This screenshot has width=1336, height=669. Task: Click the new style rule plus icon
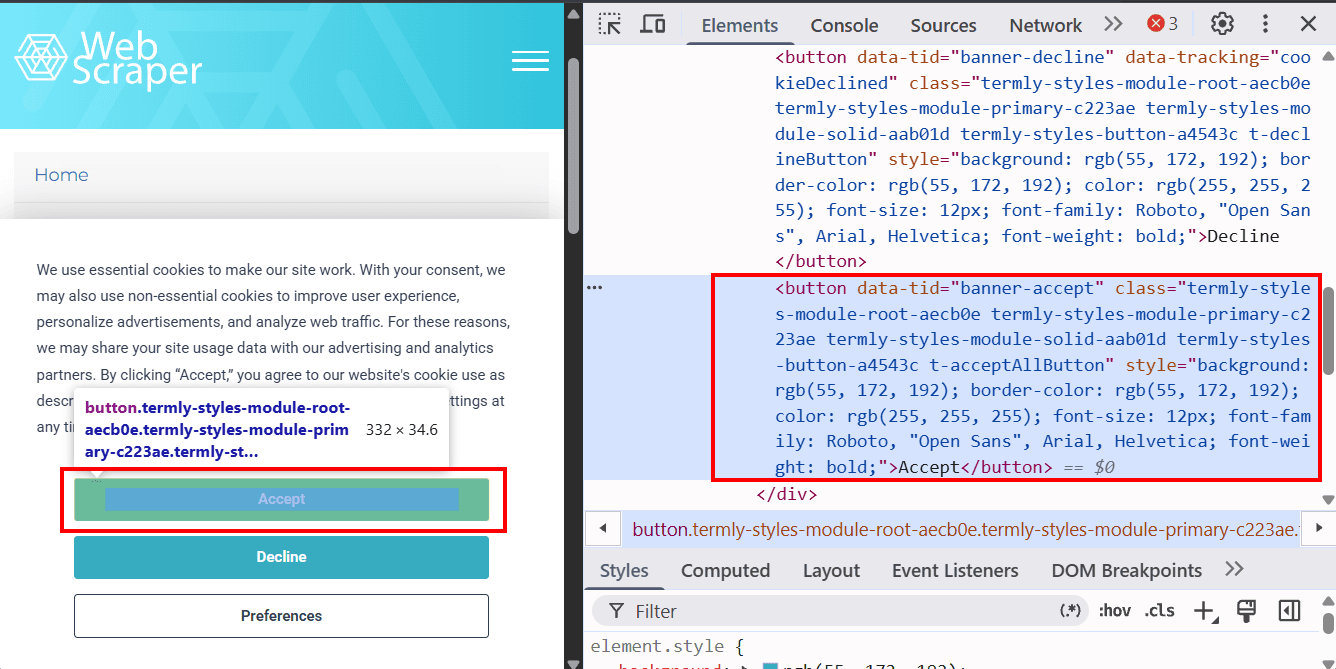(1204, 611)
